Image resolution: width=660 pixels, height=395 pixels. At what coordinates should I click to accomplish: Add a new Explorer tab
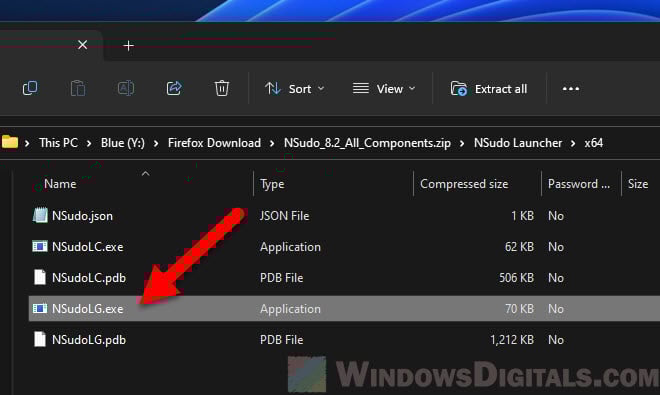[x=128, y=45]
